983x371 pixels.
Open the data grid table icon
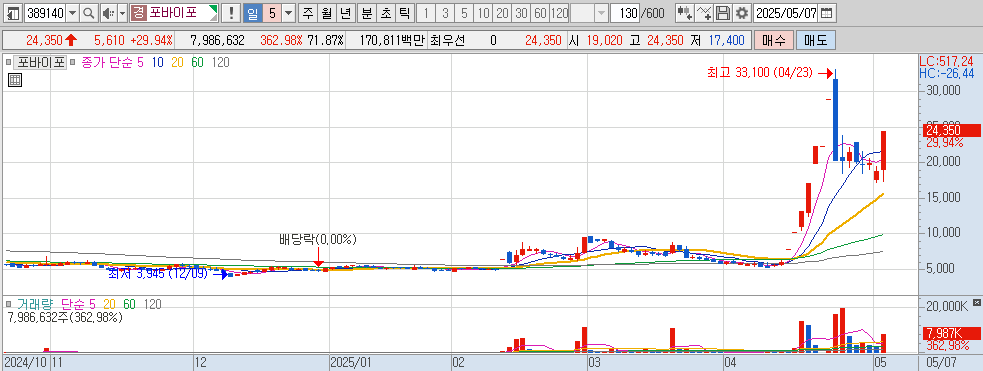[x=14, y=80]
